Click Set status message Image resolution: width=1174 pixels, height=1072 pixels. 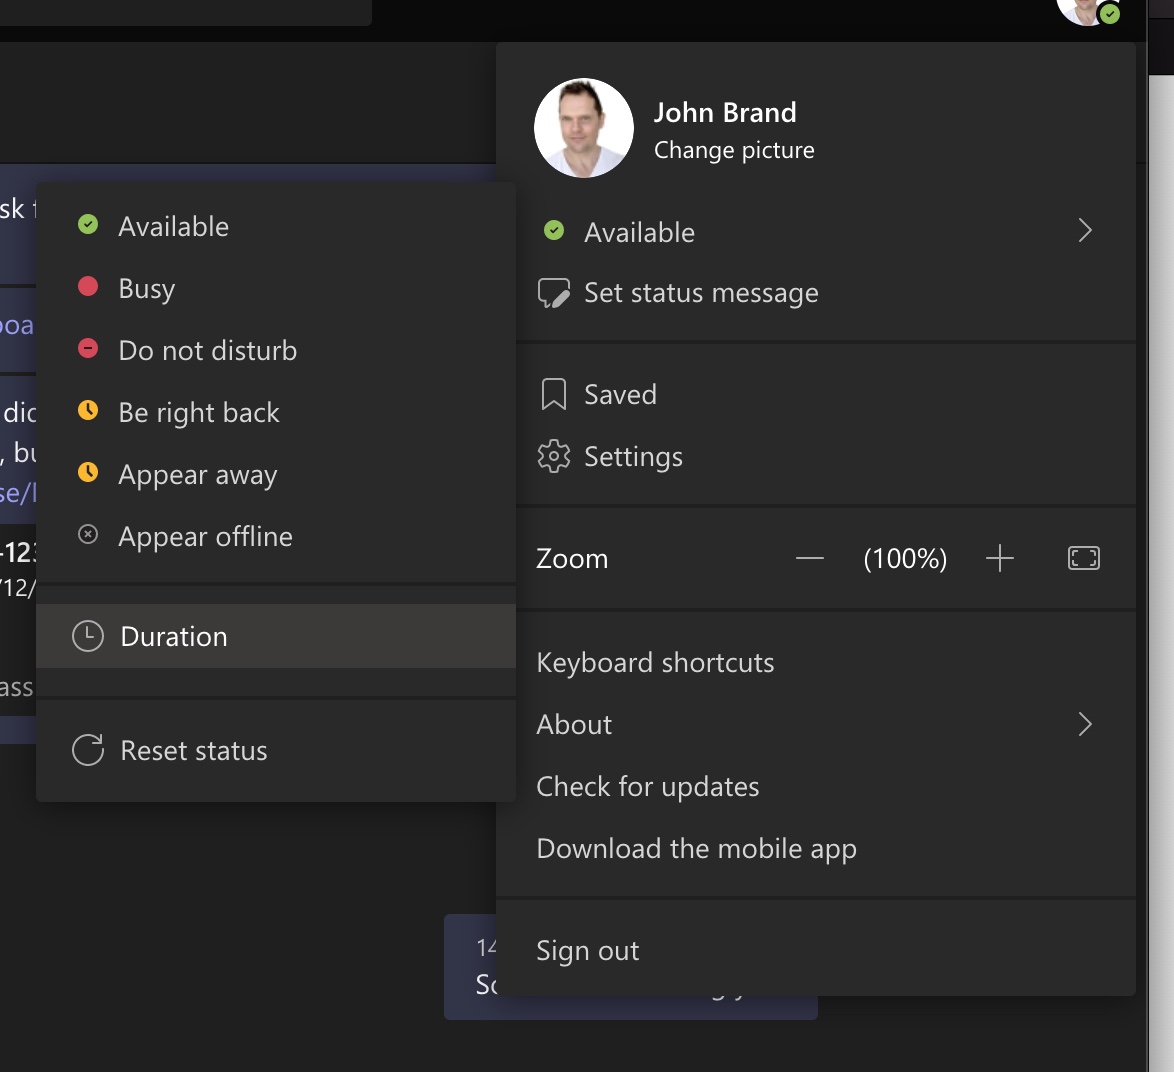click(816, 293)
